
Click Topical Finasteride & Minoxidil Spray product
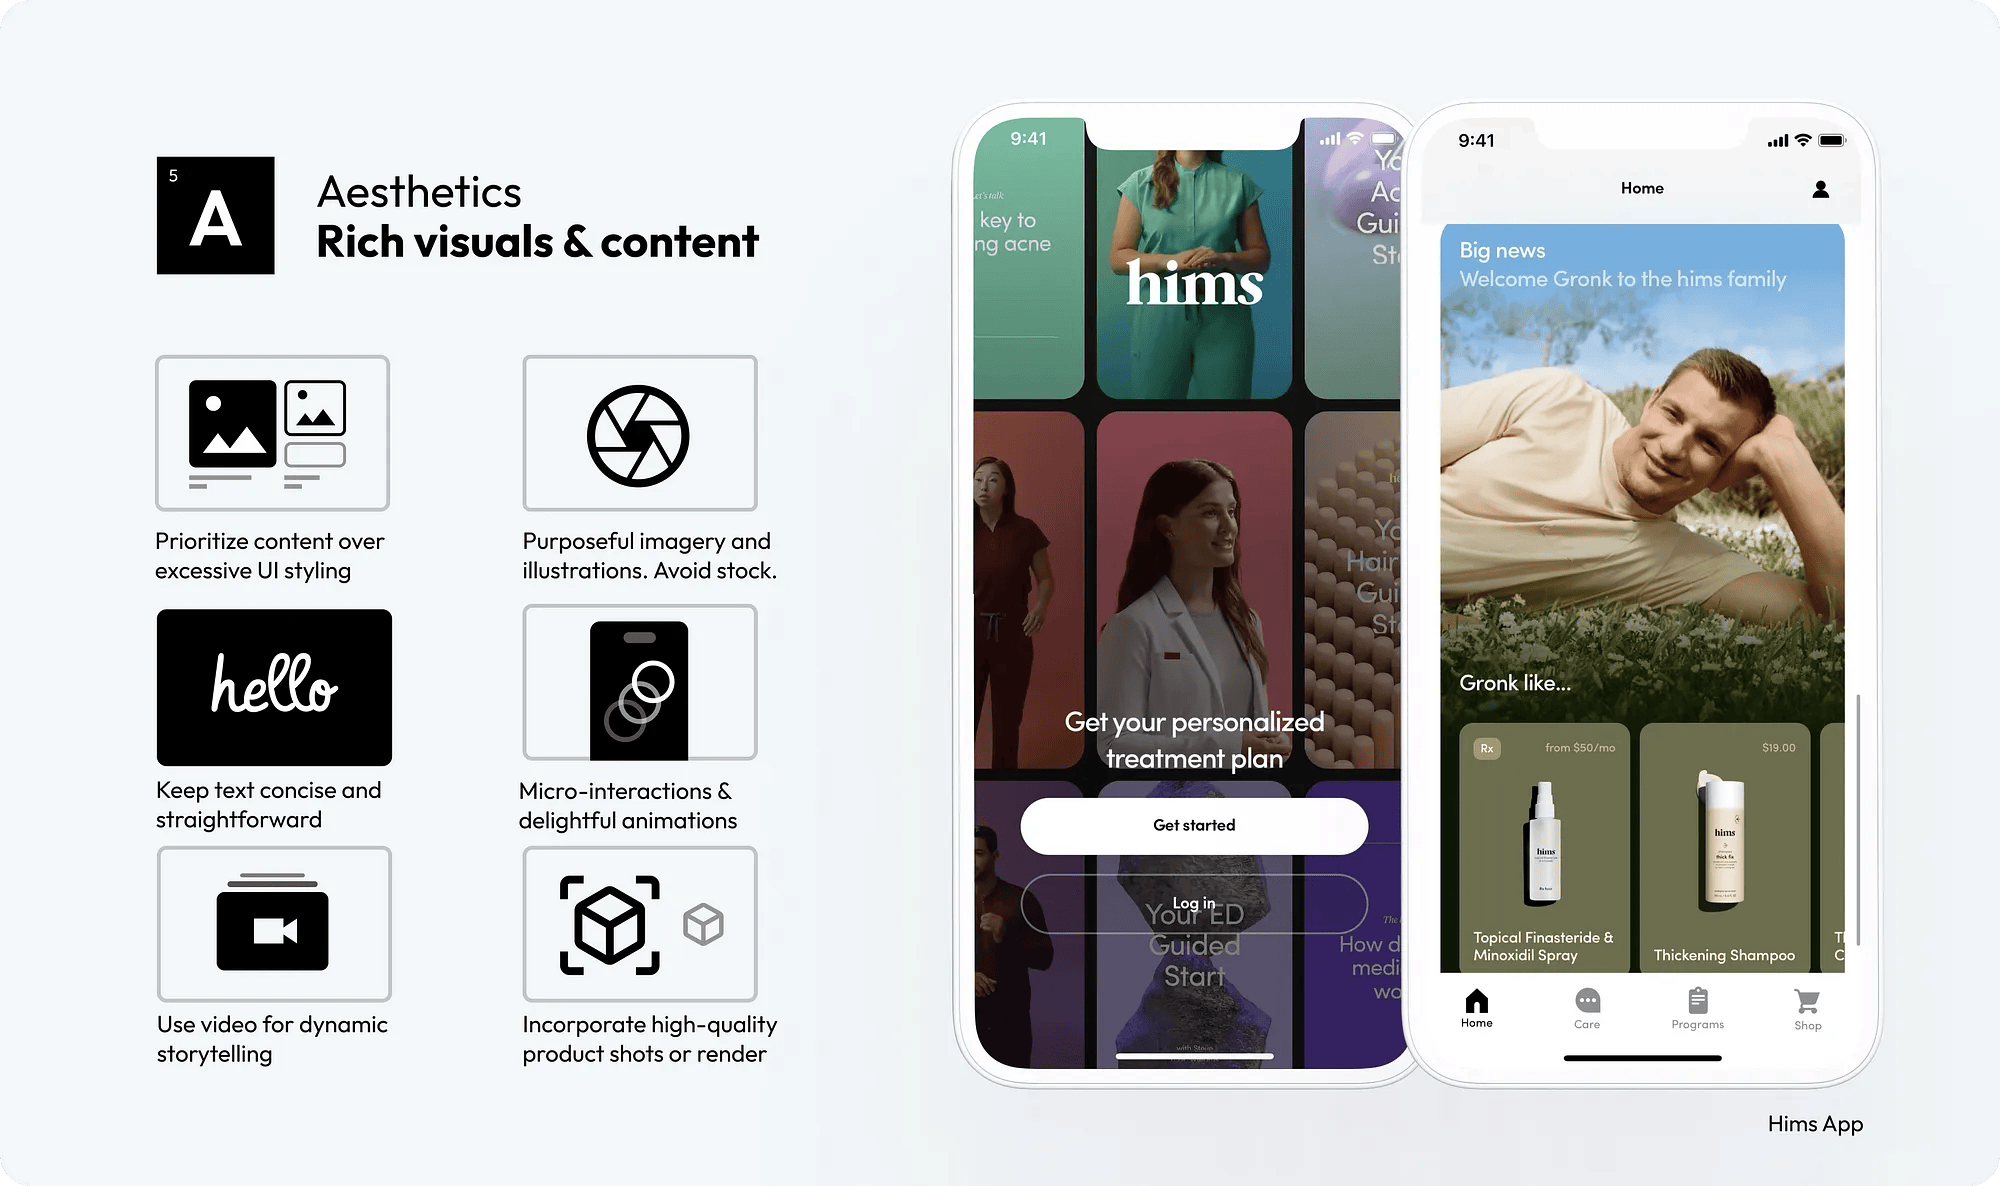(1543, 847)
